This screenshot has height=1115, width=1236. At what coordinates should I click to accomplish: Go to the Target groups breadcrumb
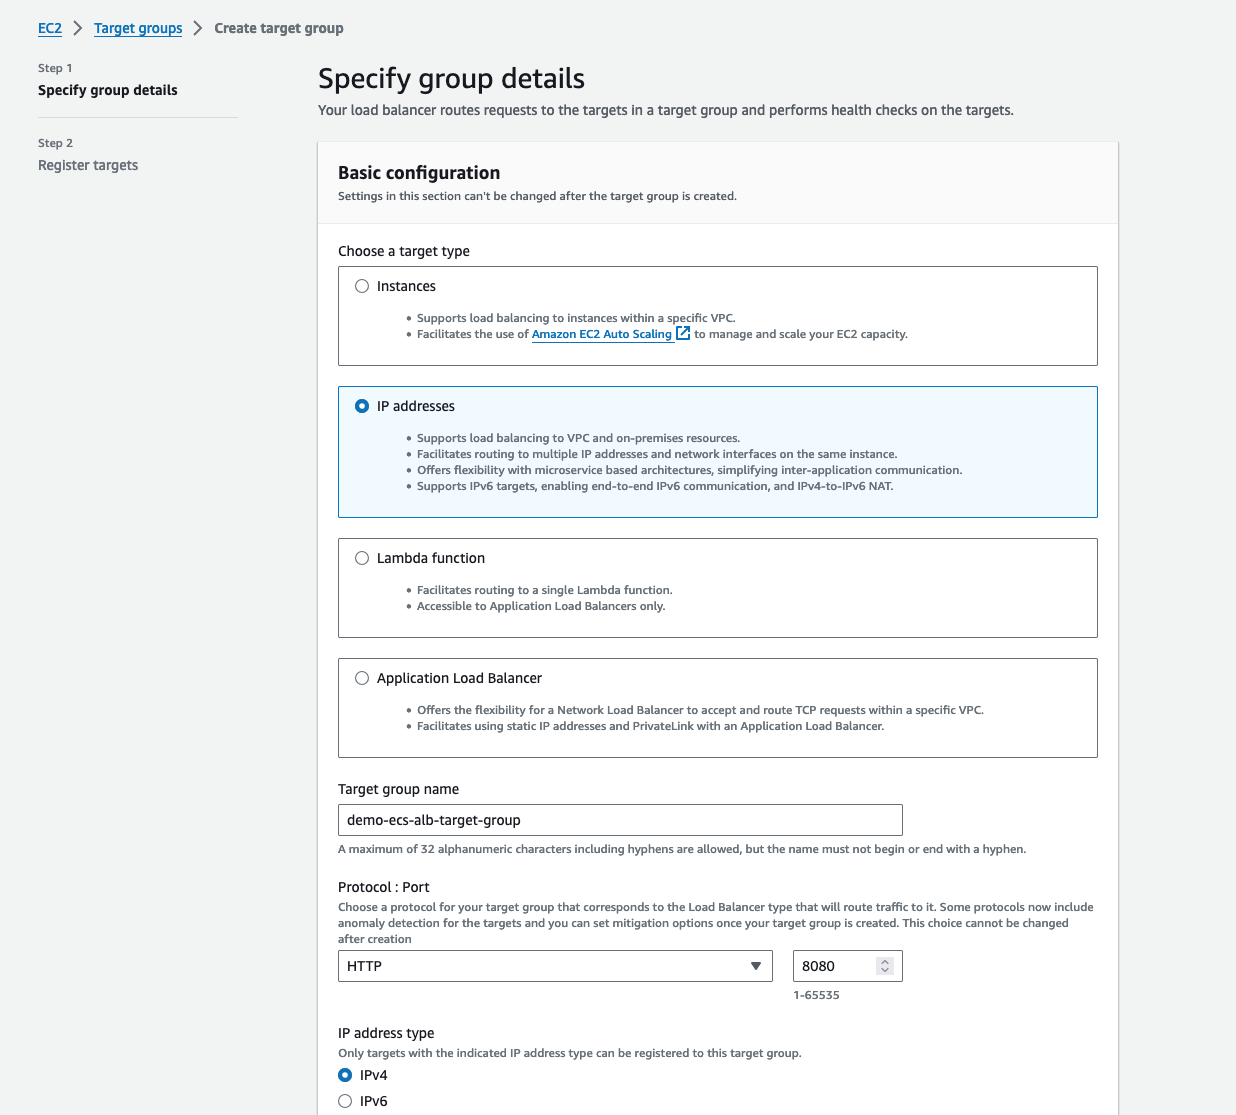click(138, 28)
